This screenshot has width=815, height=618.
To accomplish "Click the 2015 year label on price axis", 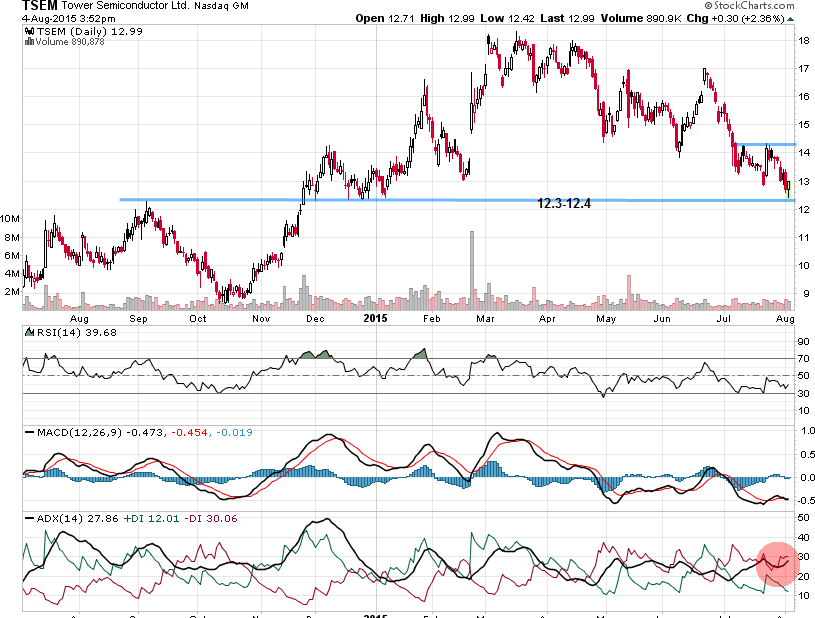I will point(375,318).
